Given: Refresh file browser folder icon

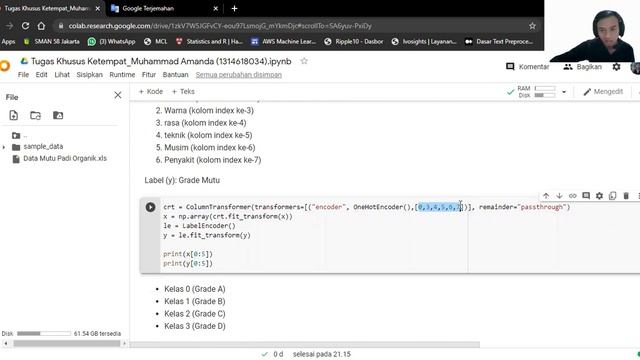Looking at the screenshot, I should click(36, 116).
